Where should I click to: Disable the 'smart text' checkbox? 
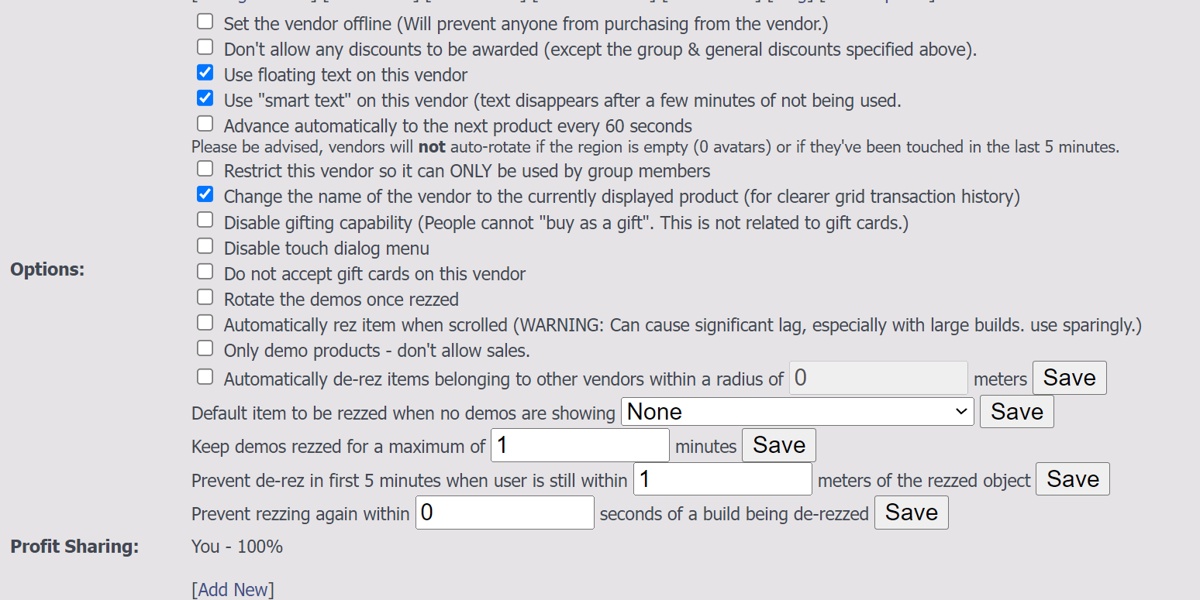[x=205, y=98]
